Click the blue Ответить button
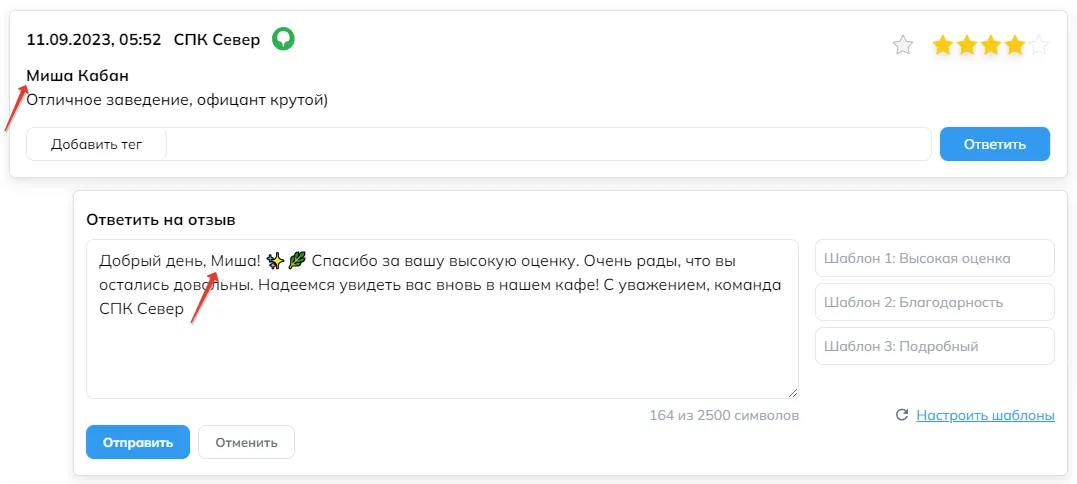The image size is (1077, 484). click(x=995, y=144)
